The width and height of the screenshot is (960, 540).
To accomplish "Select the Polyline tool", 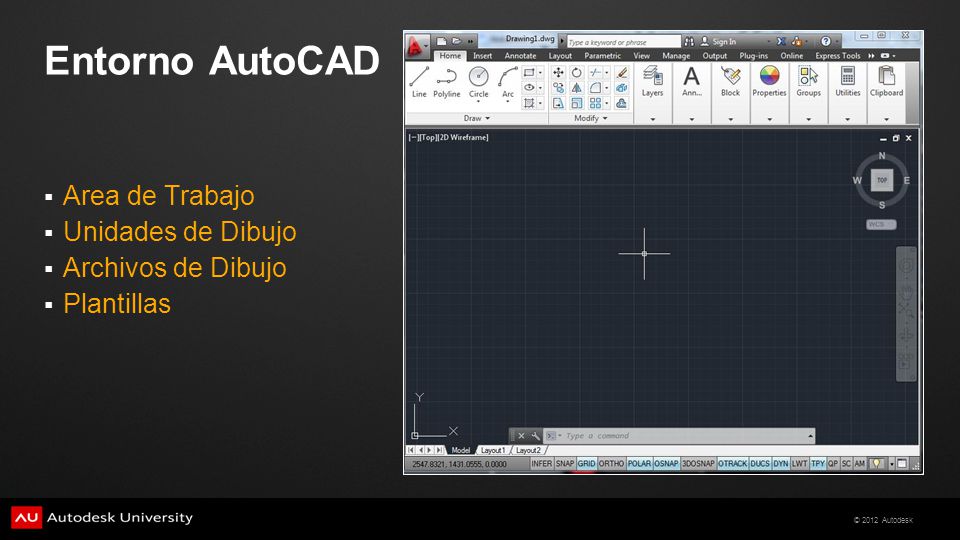I will [446, 82].
